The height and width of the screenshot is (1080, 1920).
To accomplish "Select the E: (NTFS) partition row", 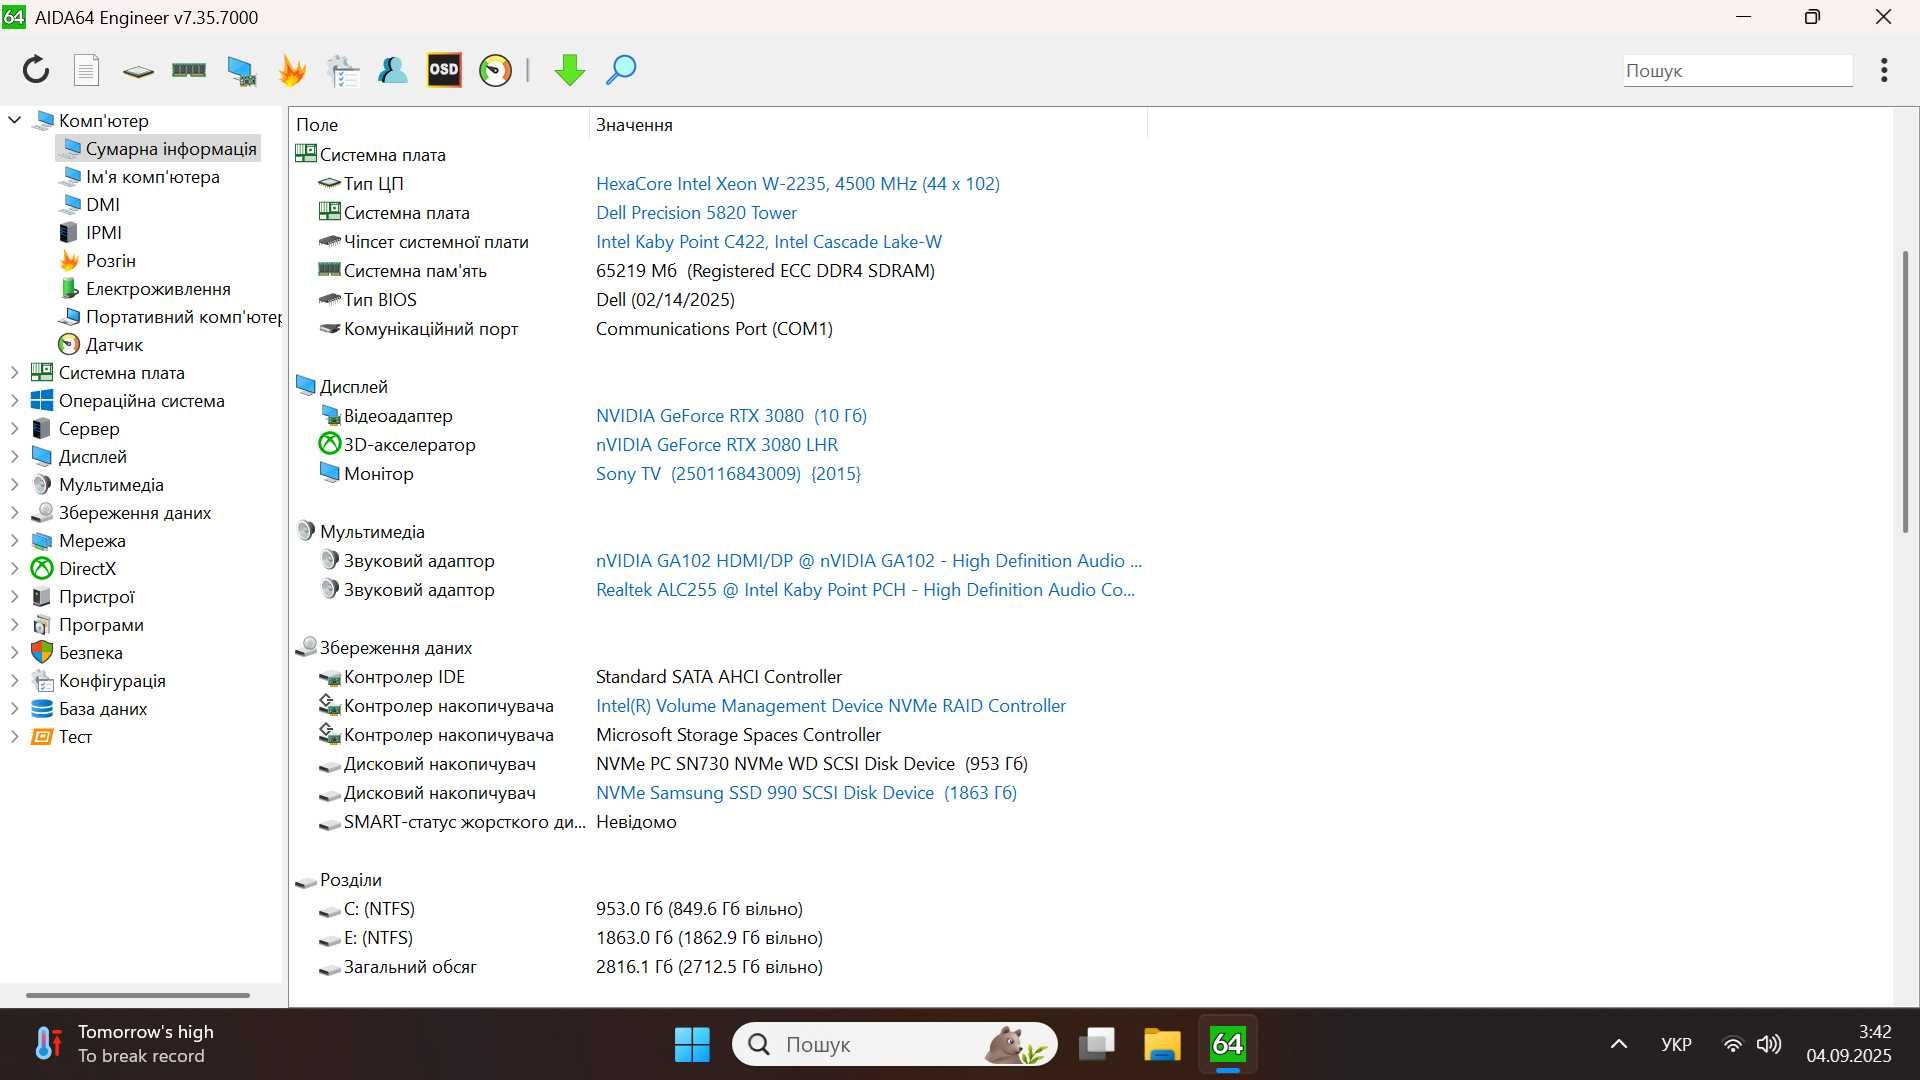I will point(570,937).
